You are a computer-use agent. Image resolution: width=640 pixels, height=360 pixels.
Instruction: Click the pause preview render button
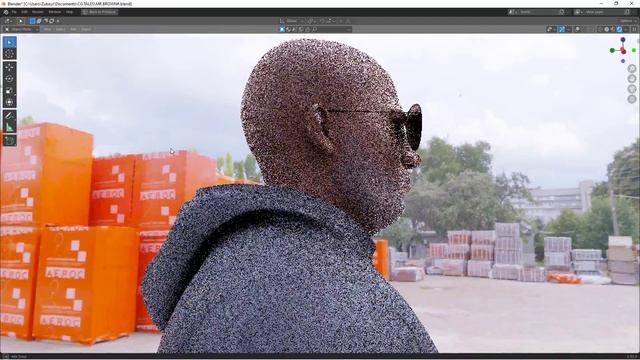point(634,29)
